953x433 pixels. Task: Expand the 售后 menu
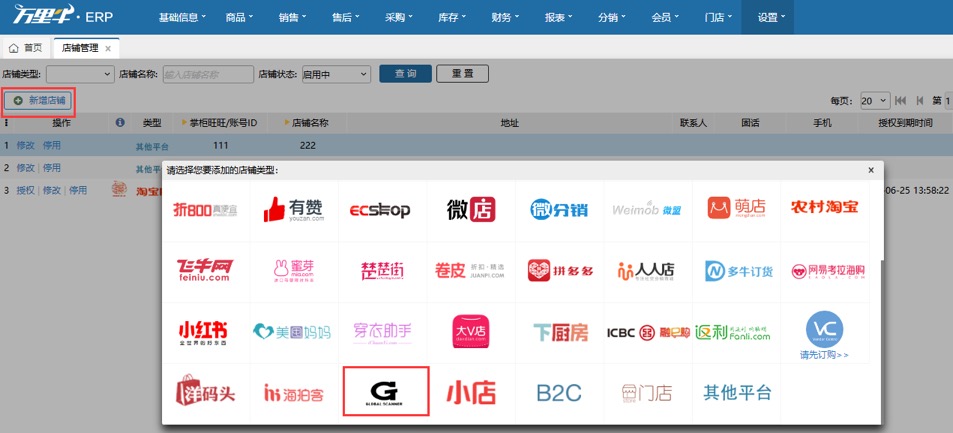pyautogui.click(x=346, y=17)
